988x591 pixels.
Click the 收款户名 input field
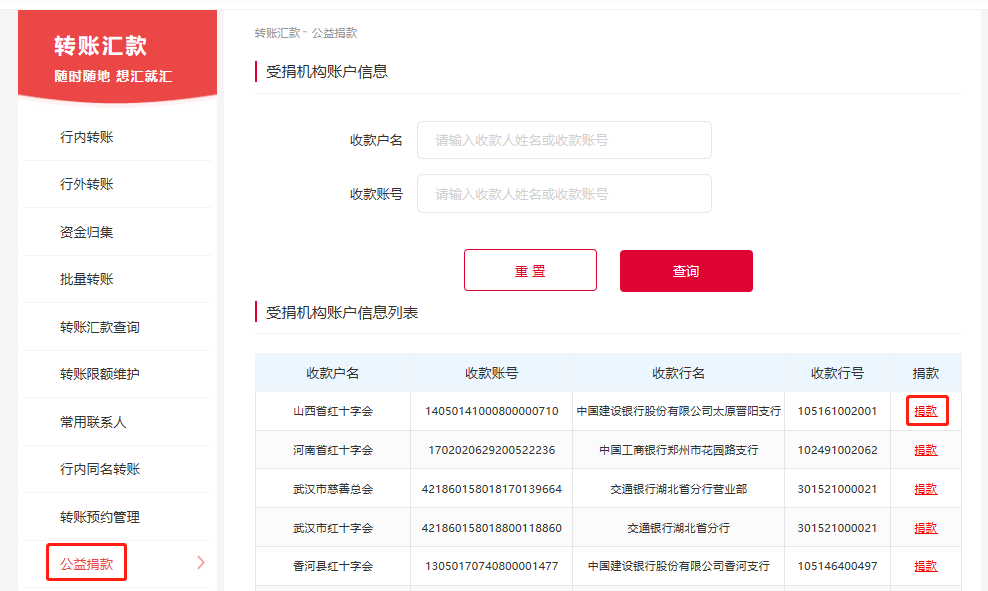(x=564, y=140)
